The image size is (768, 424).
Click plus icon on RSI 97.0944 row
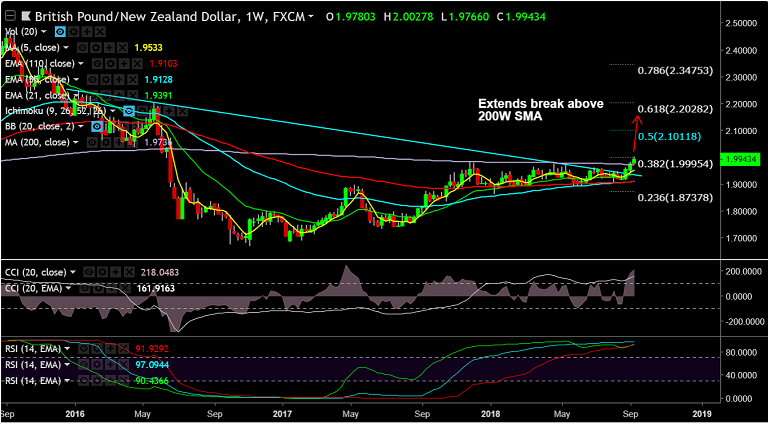pyautogui.click(x=110, y=365)
